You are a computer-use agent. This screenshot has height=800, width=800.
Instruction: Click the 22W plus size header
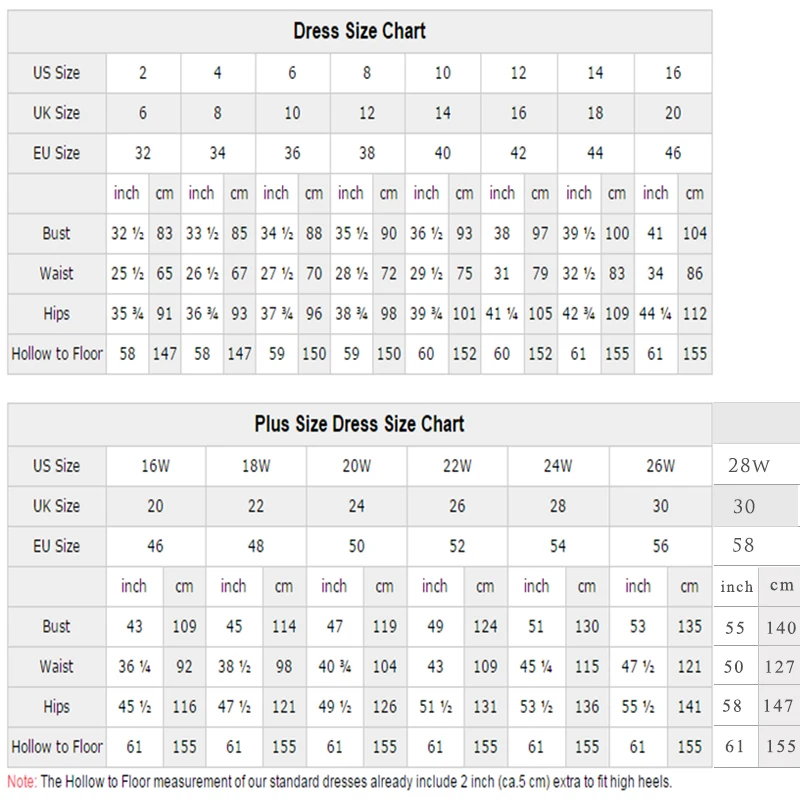pos(457,466)
